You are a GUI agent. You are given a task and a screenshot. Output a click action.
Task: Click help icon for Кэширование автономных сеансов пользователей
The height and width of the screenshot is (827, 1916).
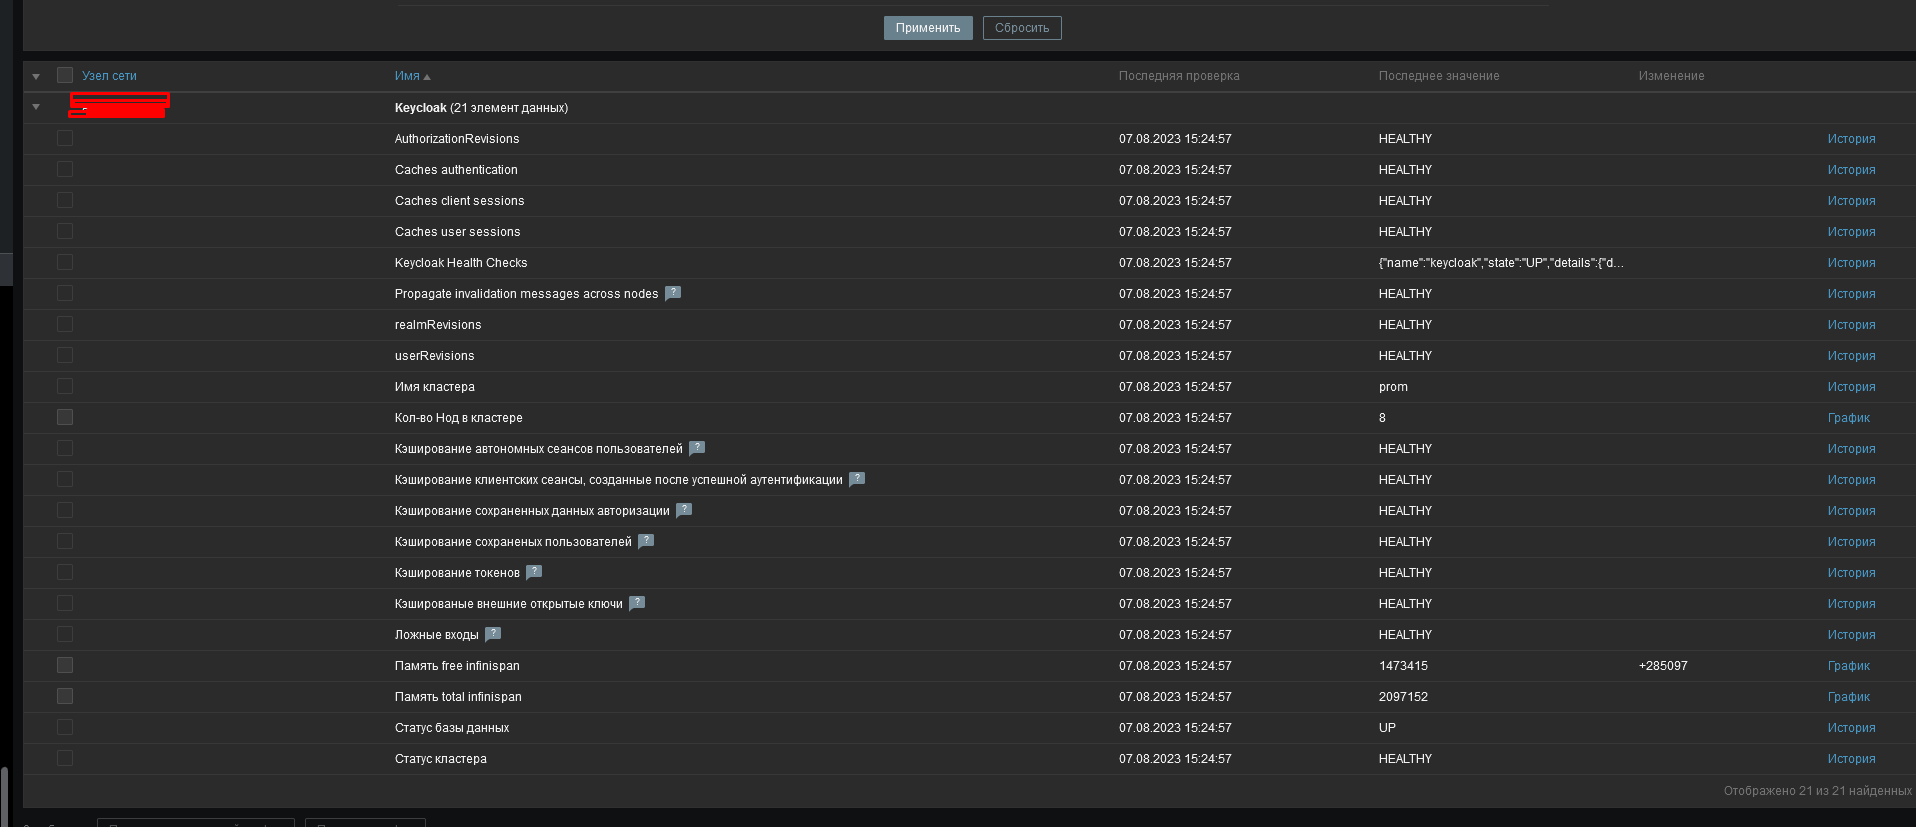[x=697, y=448]
